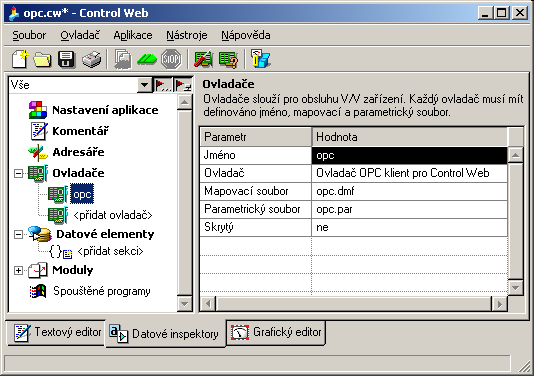Viewport: 534px width, 376px height.
Task: Run application with green arrows icon
Action: (x=147, y=60)
